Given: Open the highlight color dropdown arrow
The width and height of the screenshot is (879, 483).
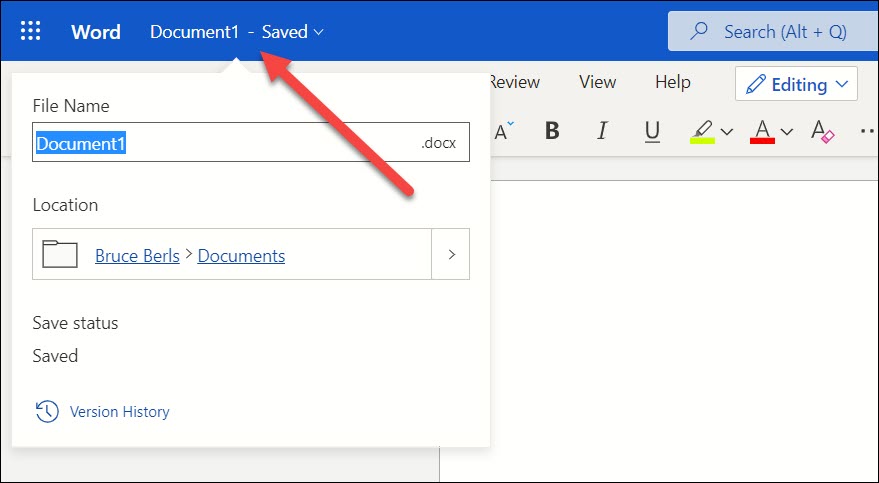Looking at the screenshot, I should click(x=727, y=132).
